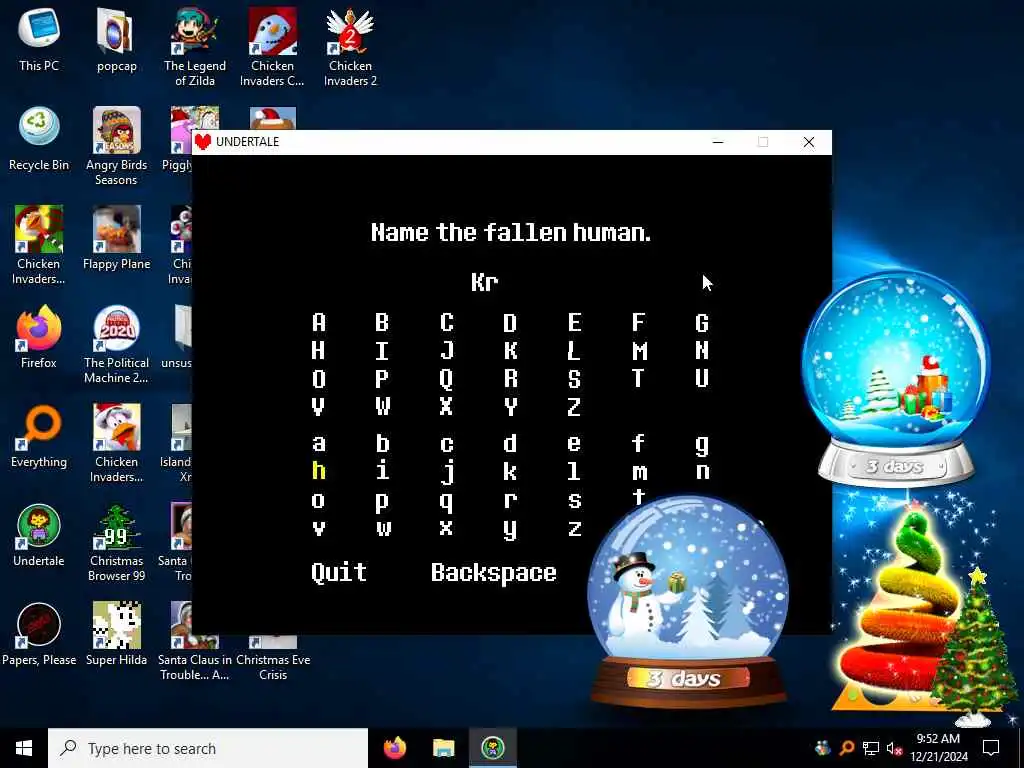Screen dimensions: 1024x768
Task: Choose lowercase letter p
Action: pos(383,502)
